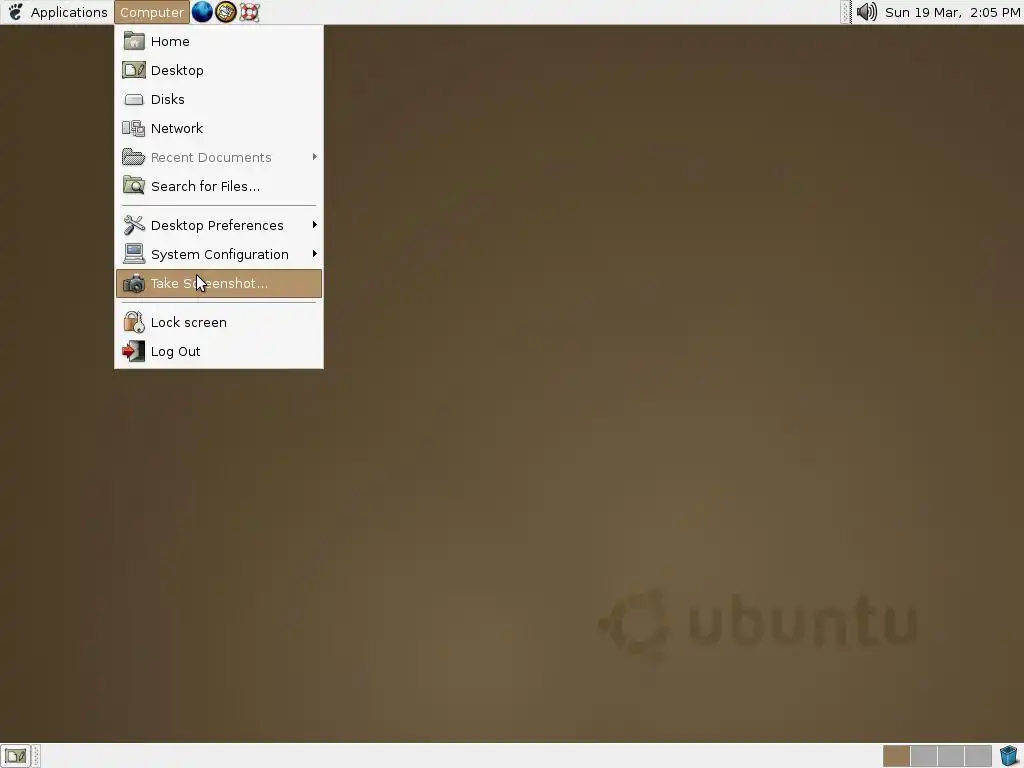Switch to the fourth workspace
The image size is (1024, 768).
point(978,756)
